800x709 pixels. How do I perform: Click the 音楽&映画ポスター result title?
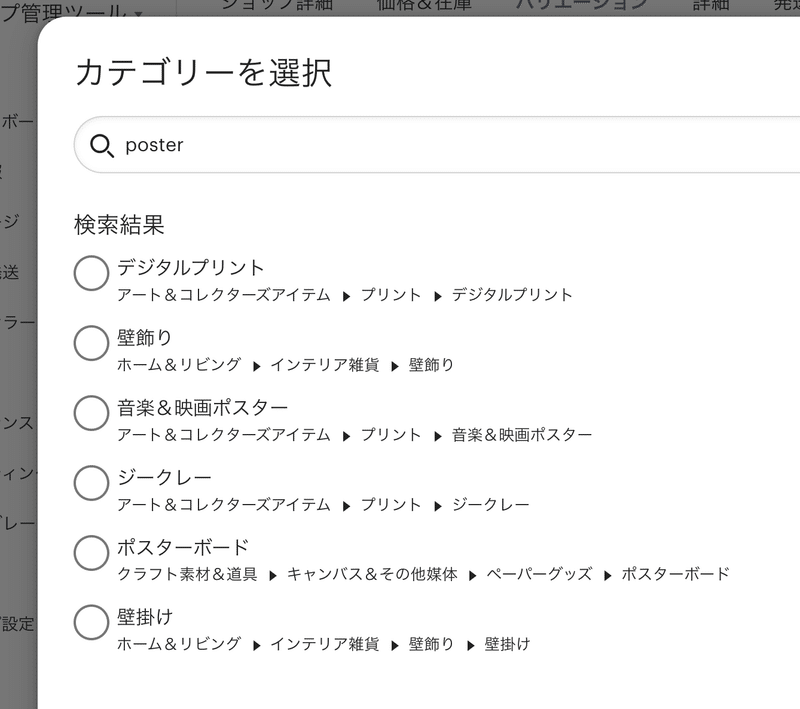point(203,407)
